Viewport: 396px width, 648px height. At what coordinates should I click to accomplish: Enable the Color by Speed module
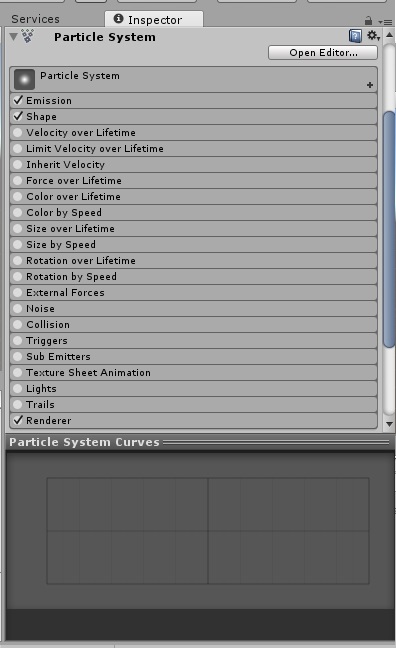pos(17,213)
